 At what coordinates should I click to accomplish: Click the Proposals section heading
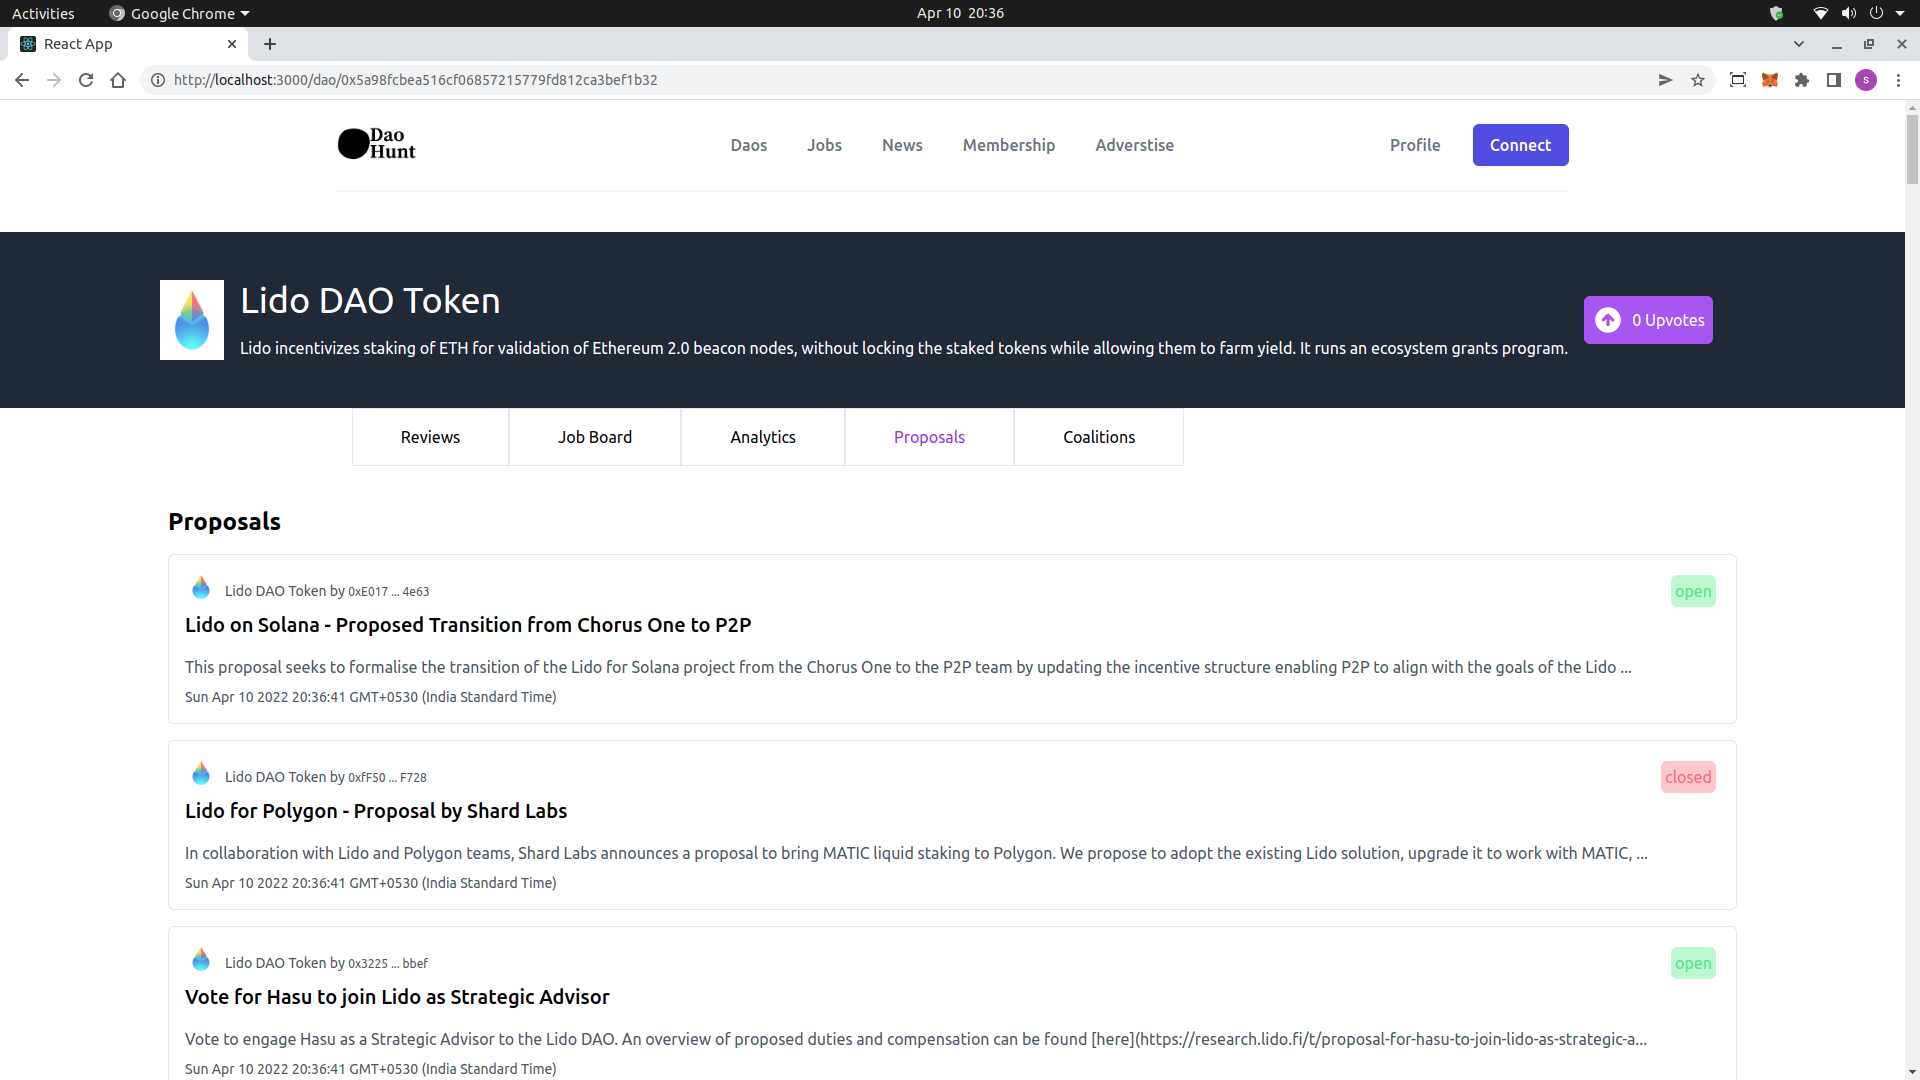[x=224, y=521]
